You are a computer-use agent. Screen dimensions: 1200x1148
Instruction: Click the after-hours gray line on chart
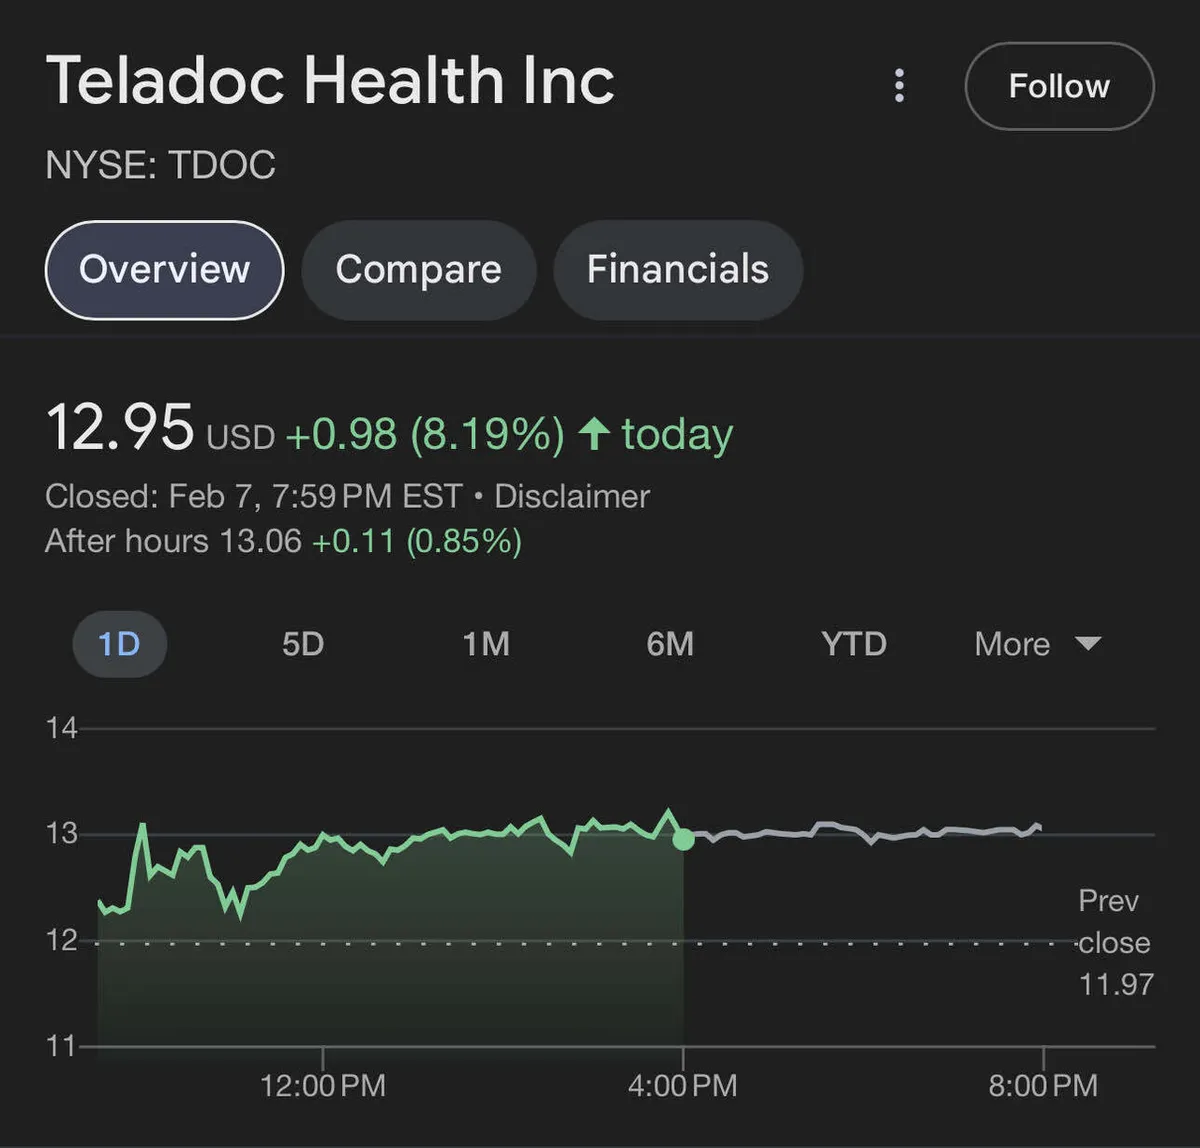(860, 830)
